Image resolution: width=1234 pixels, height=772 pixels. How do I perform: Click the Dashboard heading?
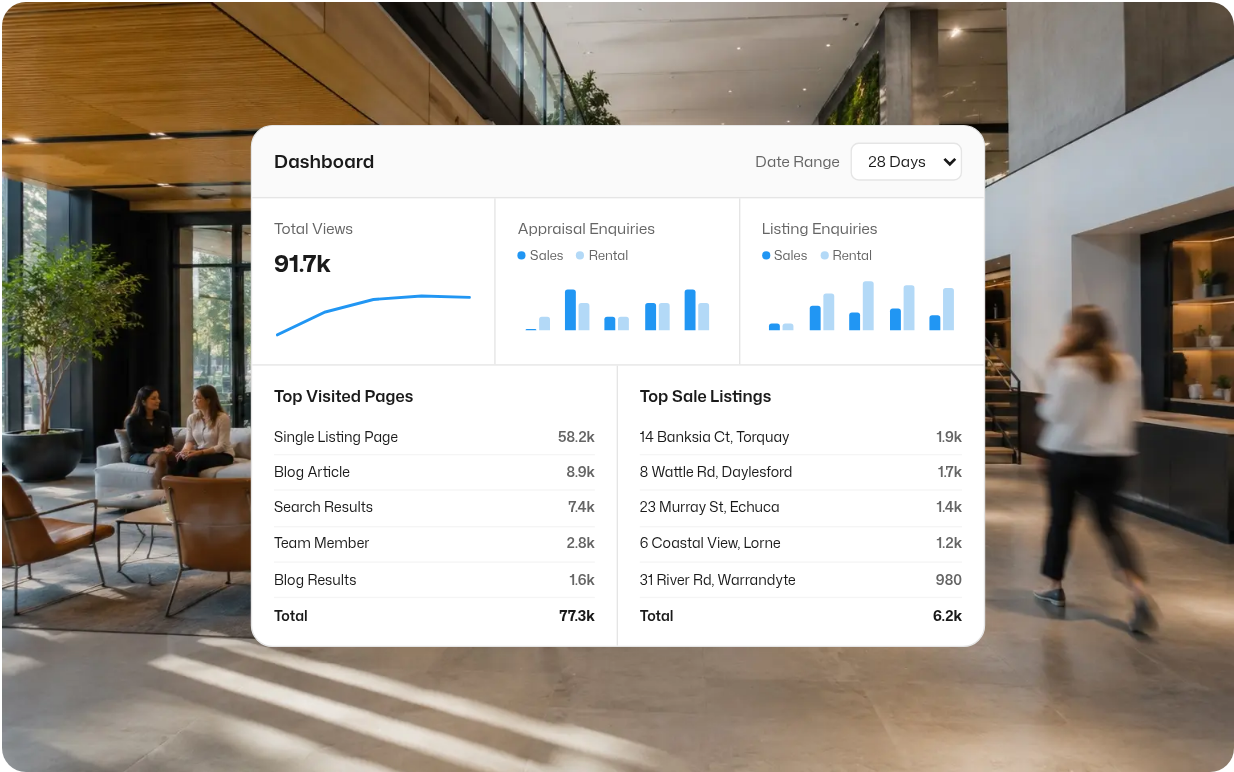pos(324,162)
